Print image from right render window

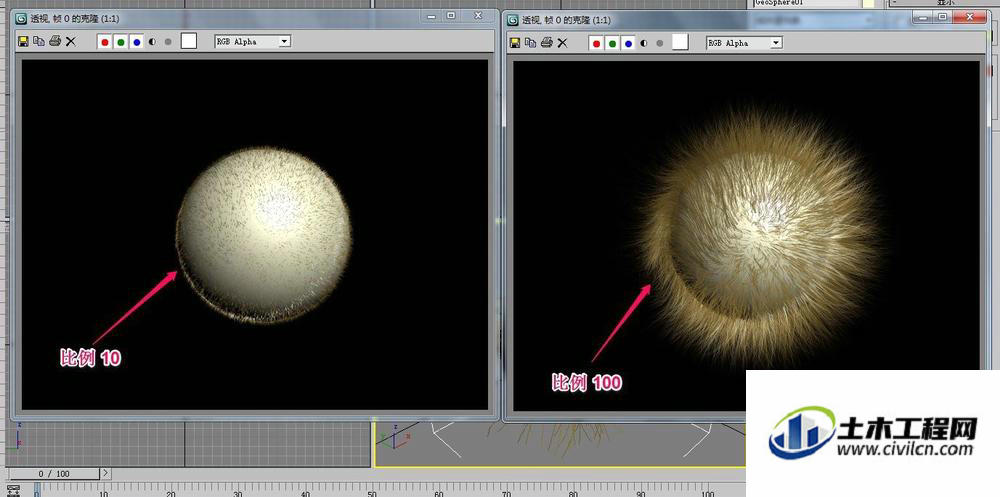pos(547,43)
